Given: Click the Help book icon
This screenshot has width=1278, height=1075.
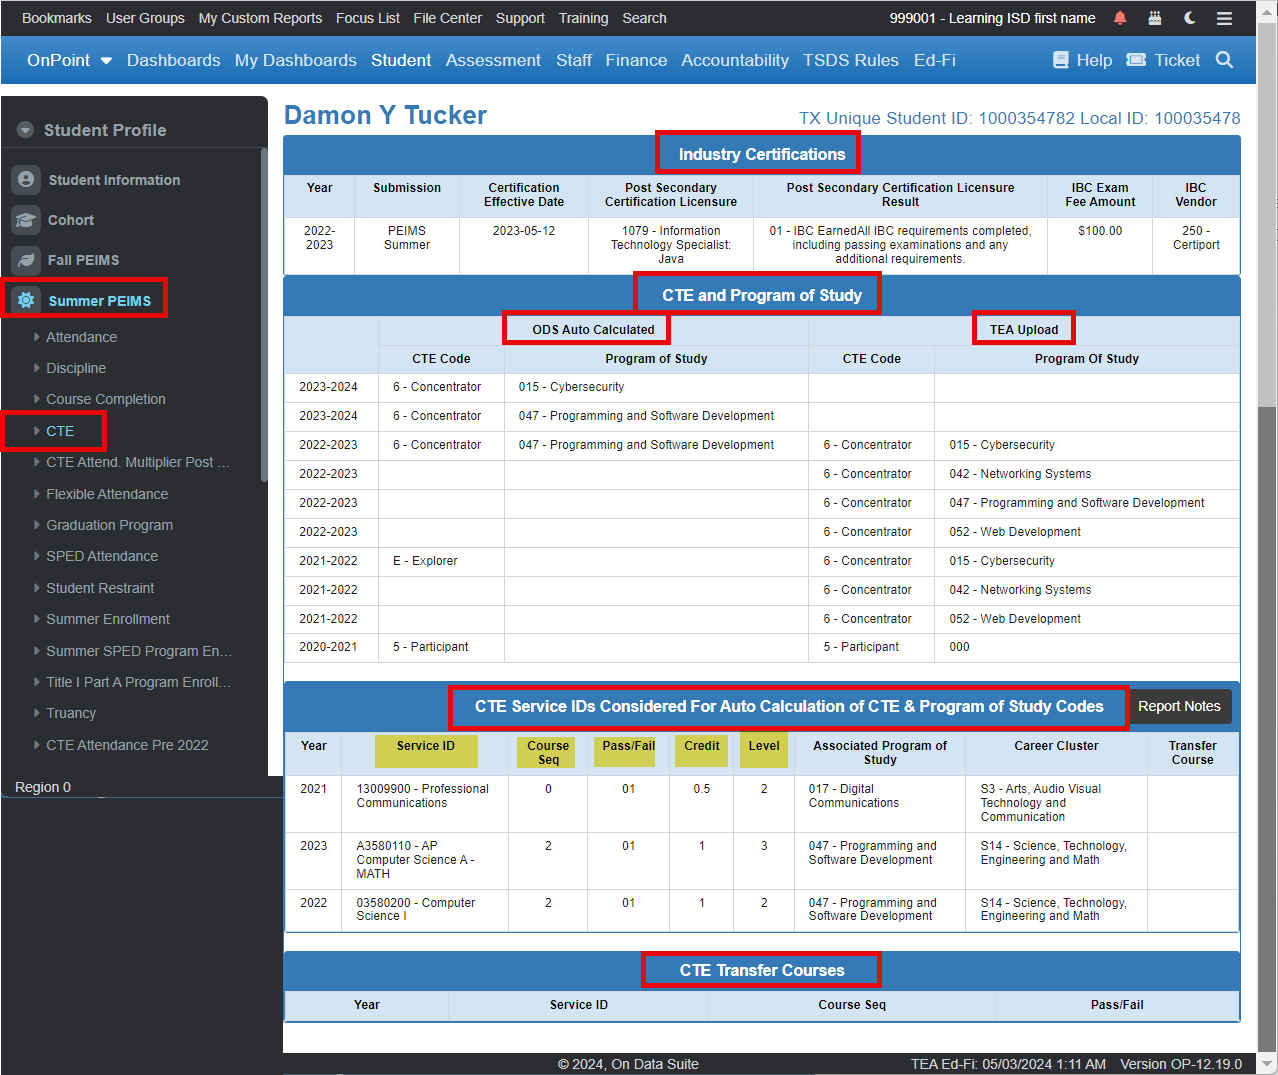Looking at the screenshot, I should click(1060, 60).
